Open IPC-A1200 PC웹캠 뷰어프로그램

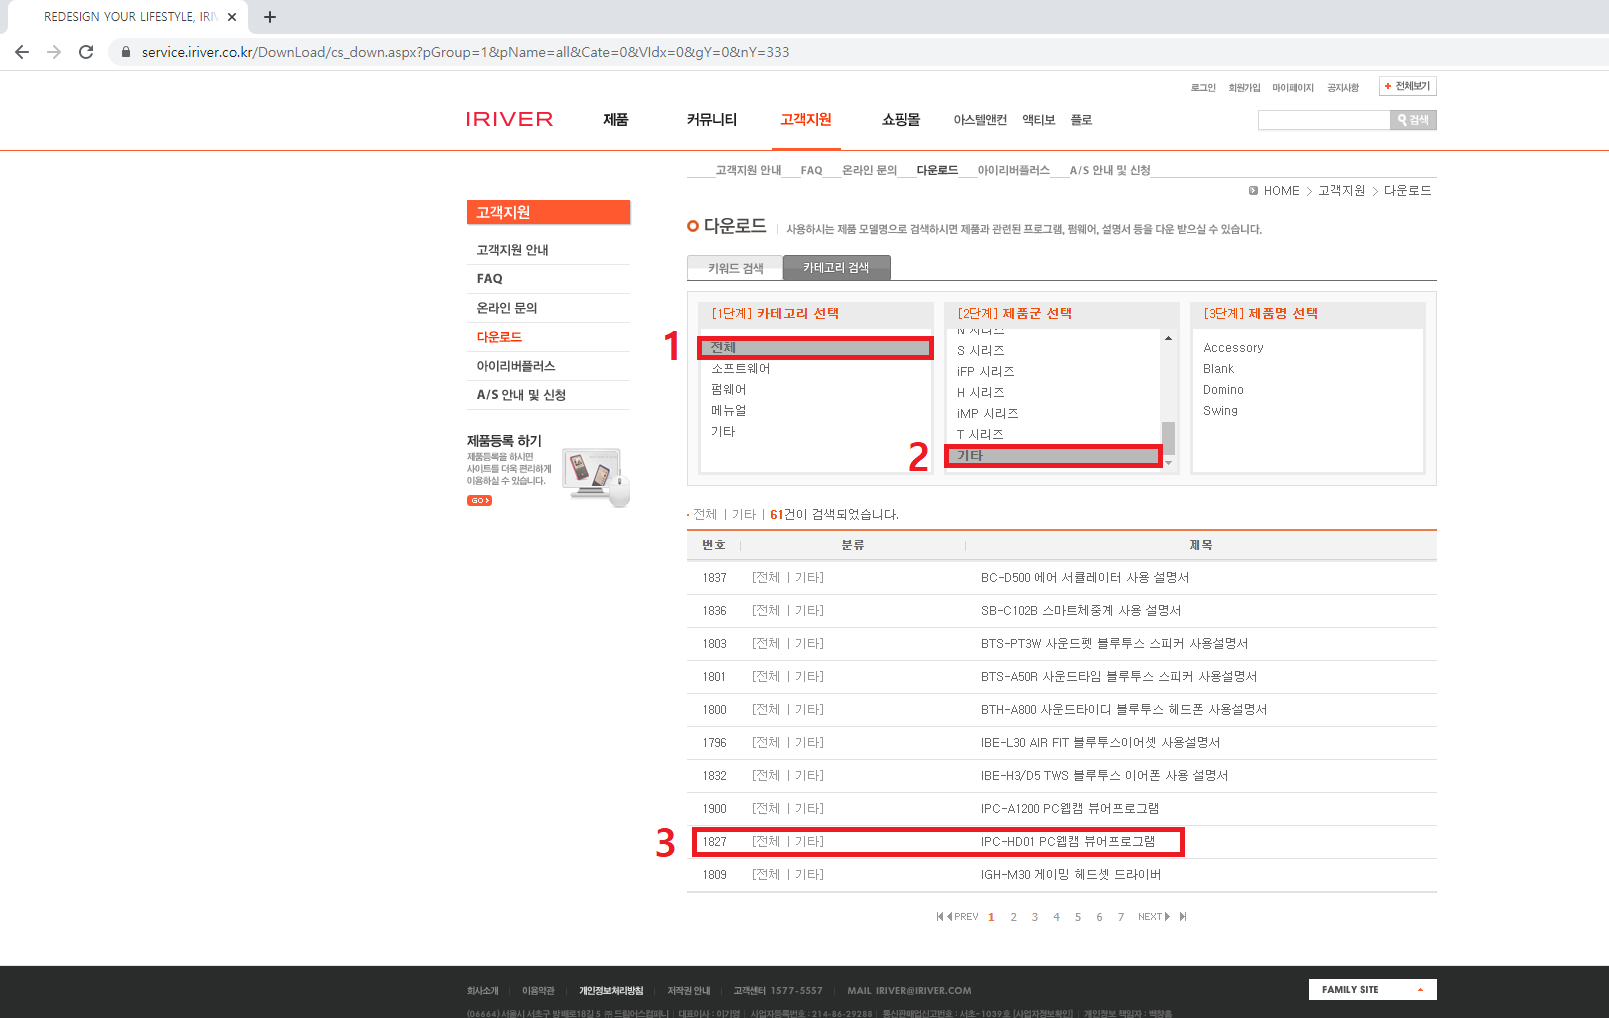pyautogui.click(x=1070, y=809)
